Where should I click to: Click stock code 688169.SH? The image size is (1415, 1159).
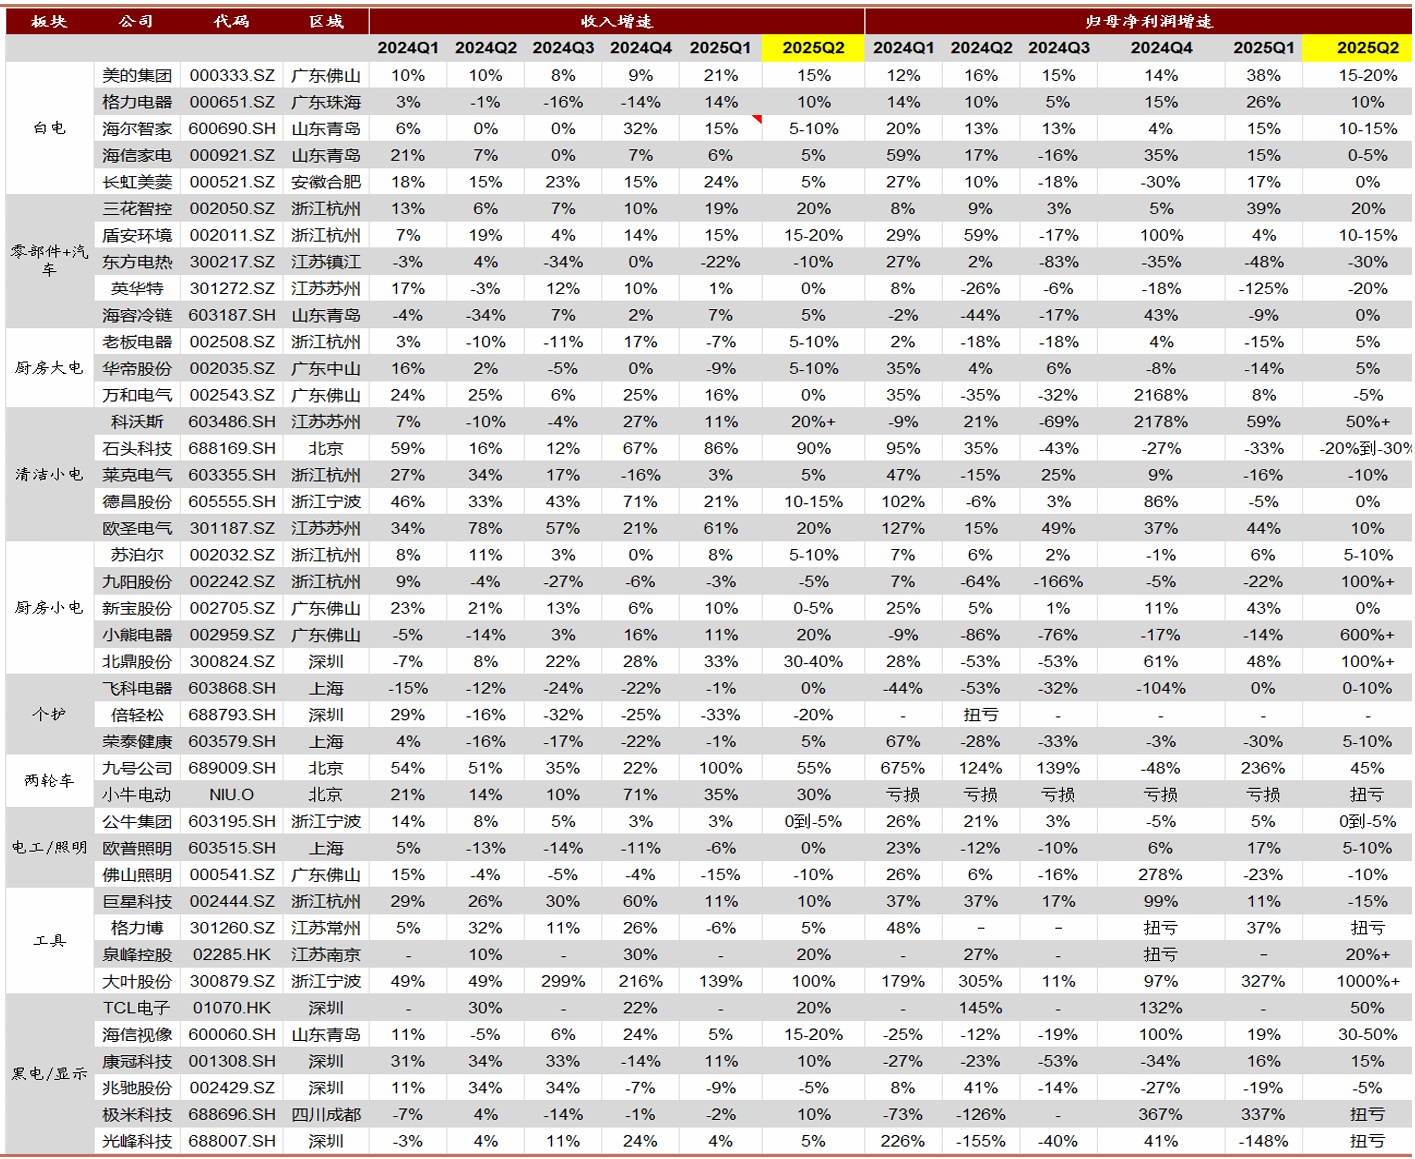232,448
